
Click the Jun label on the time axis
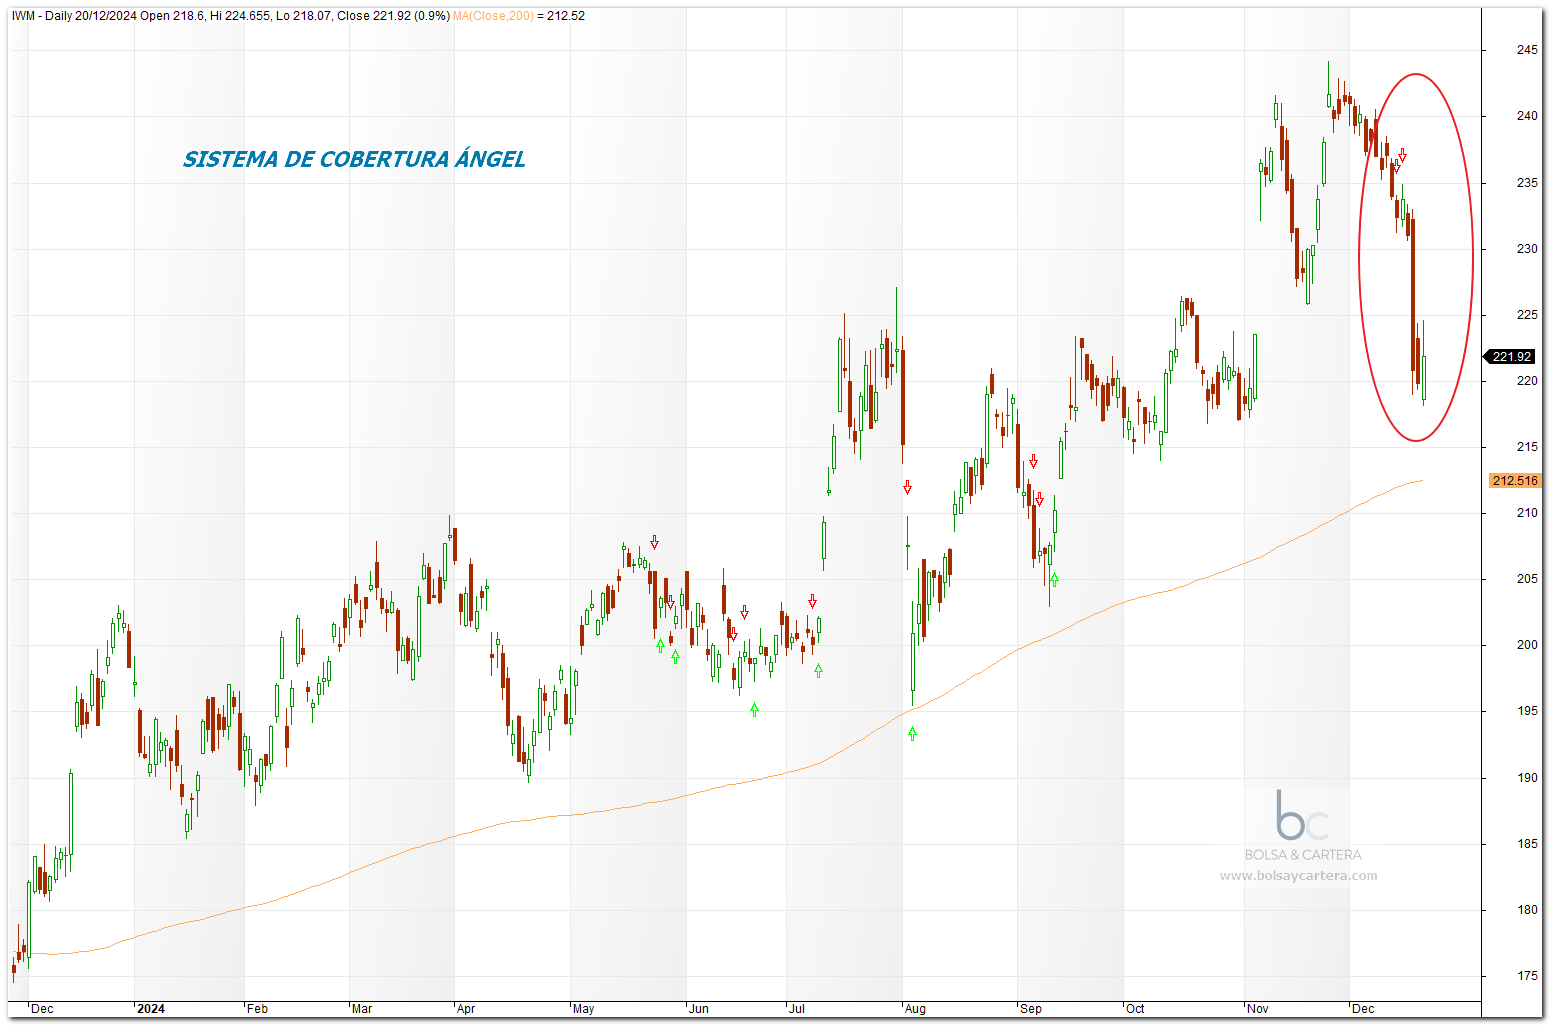699,1009
